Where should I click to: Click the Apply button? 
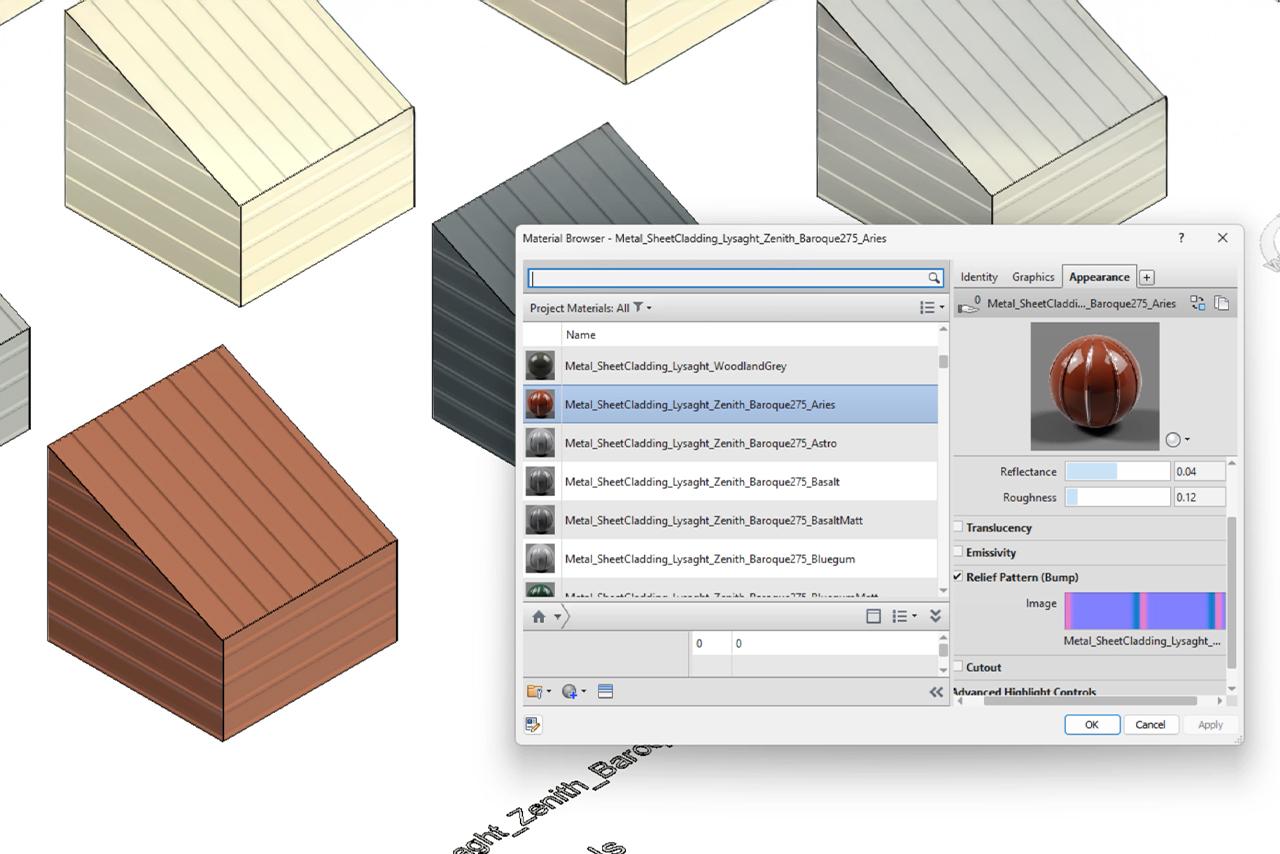pos(1210,725)
